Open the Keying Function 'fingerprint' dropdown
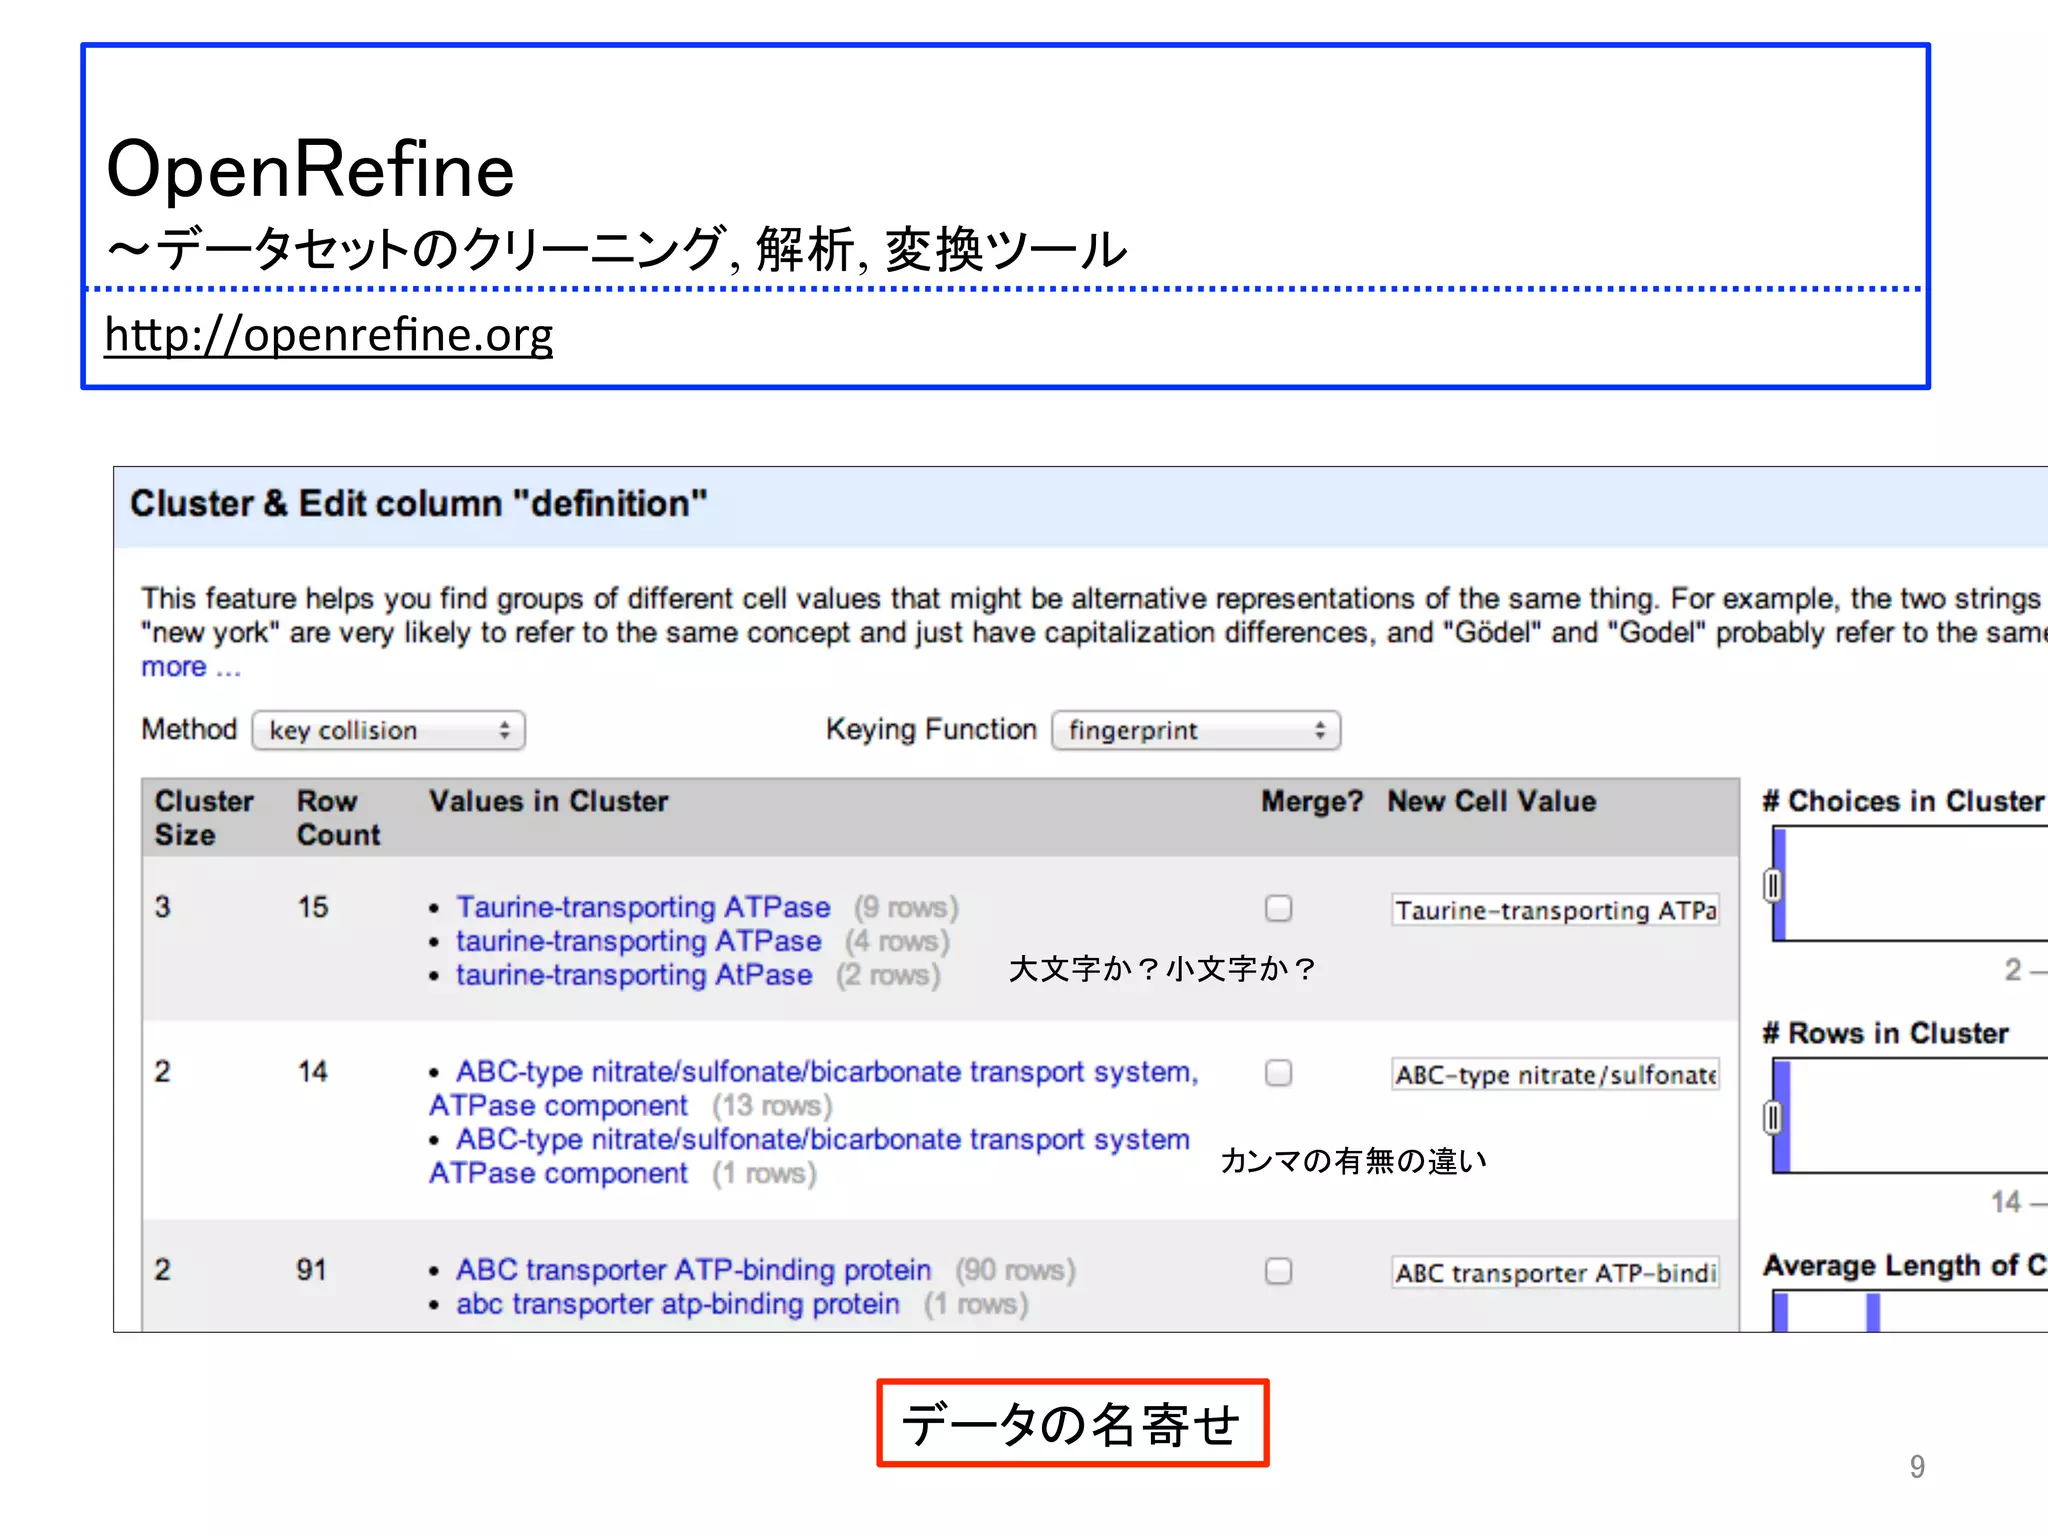The width and height of the screenshot is (2048, 1536). click(x=1195, y=730)
